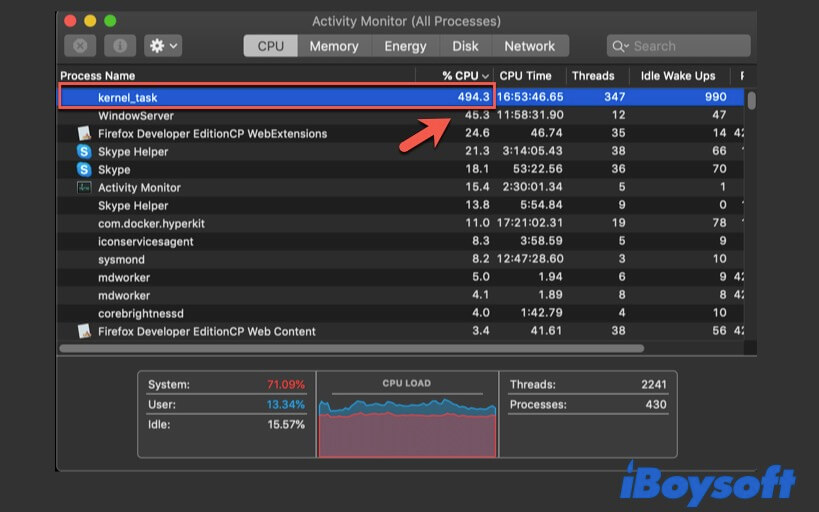Select the Disk tab
Image resolution: width=819 pixels, height=512 pixels.
coord(465,46)
